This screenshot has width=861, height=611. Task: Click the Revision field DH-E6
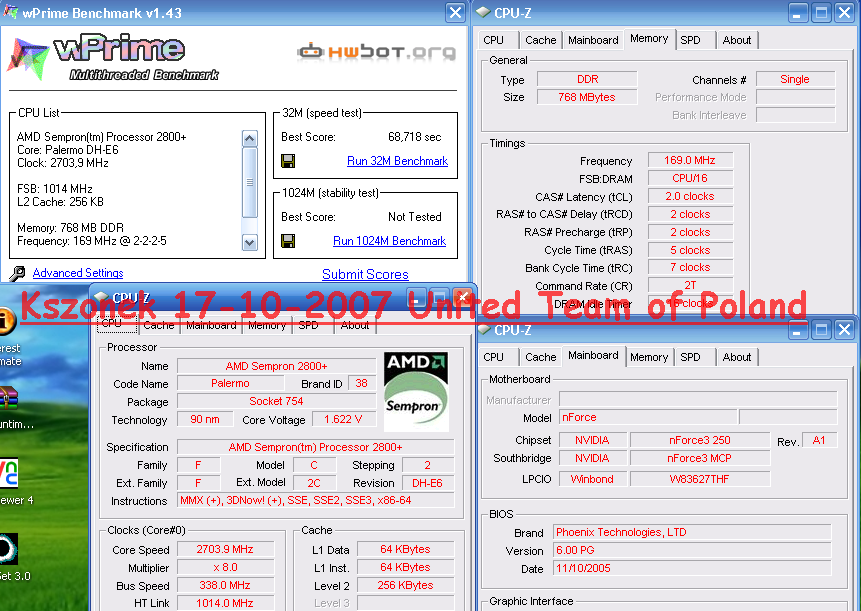point(428,483)
